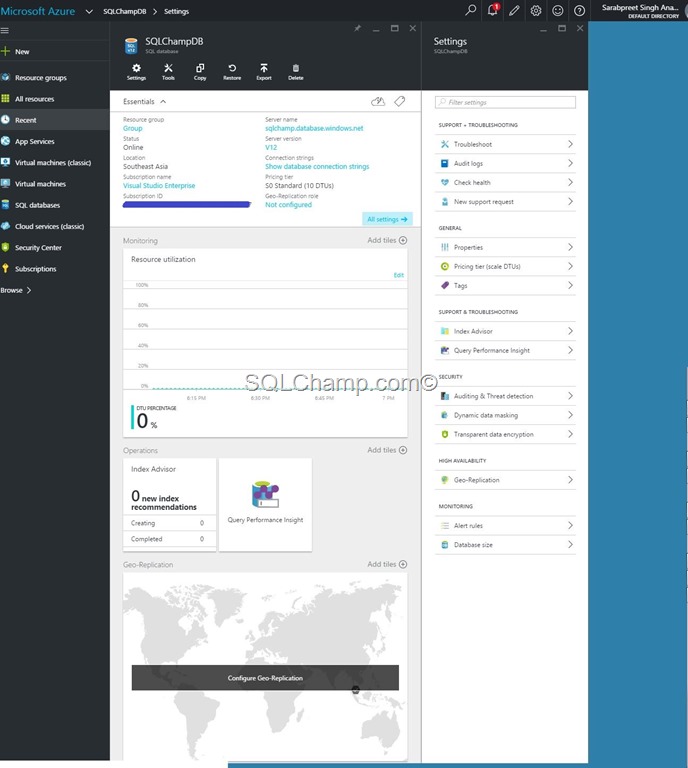688x768 pixels.
Task: Click the Restore database icon
Action: (x=232, y=72)
